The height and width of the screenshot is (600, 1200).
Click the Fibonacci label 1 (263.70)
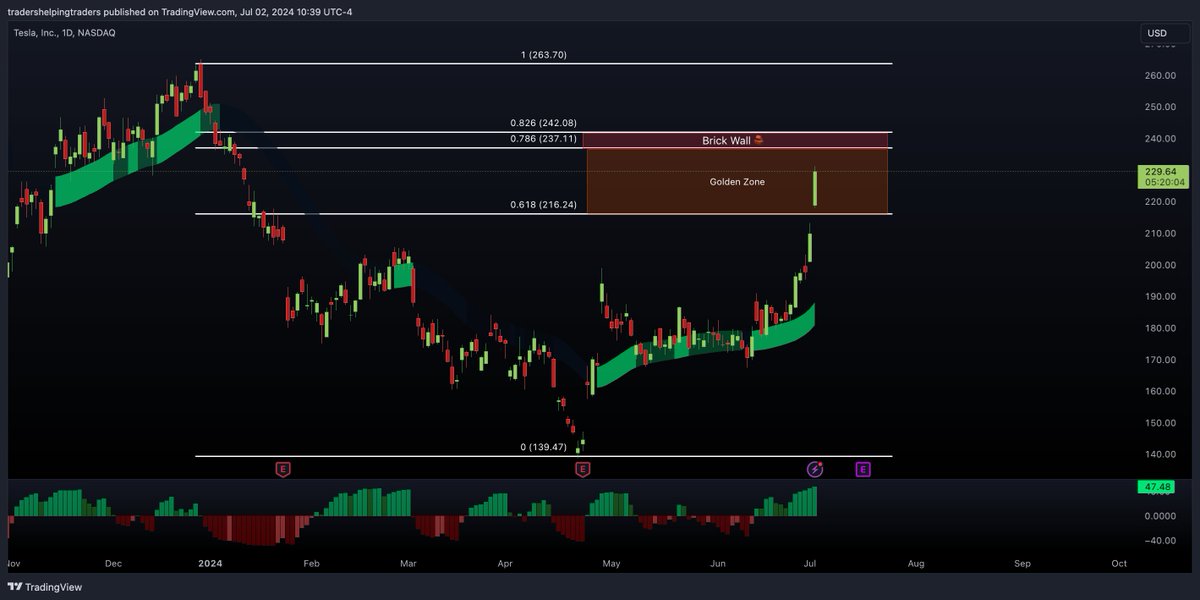tap(544, 55)
